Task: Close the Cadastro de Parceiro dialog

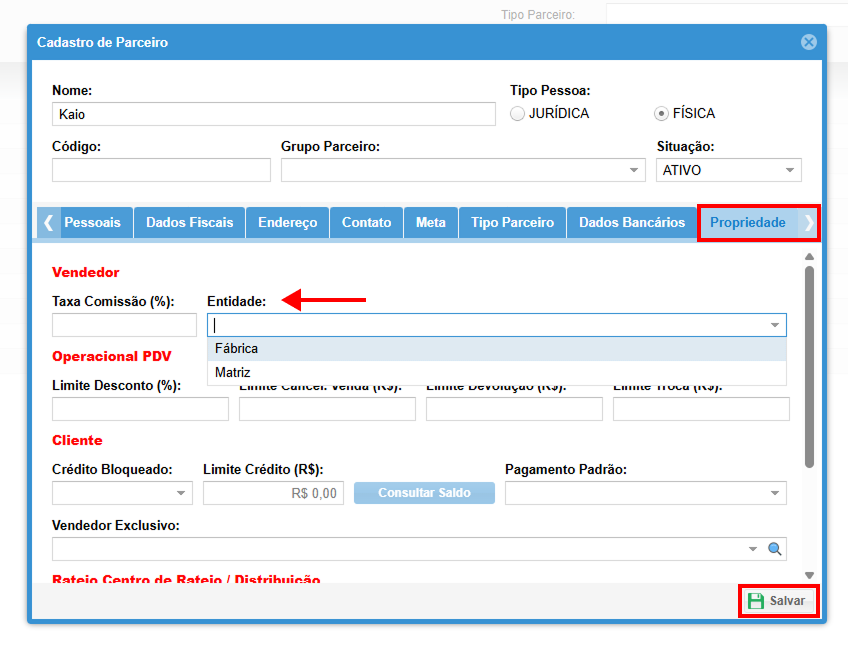Action: tap(809, 42)
